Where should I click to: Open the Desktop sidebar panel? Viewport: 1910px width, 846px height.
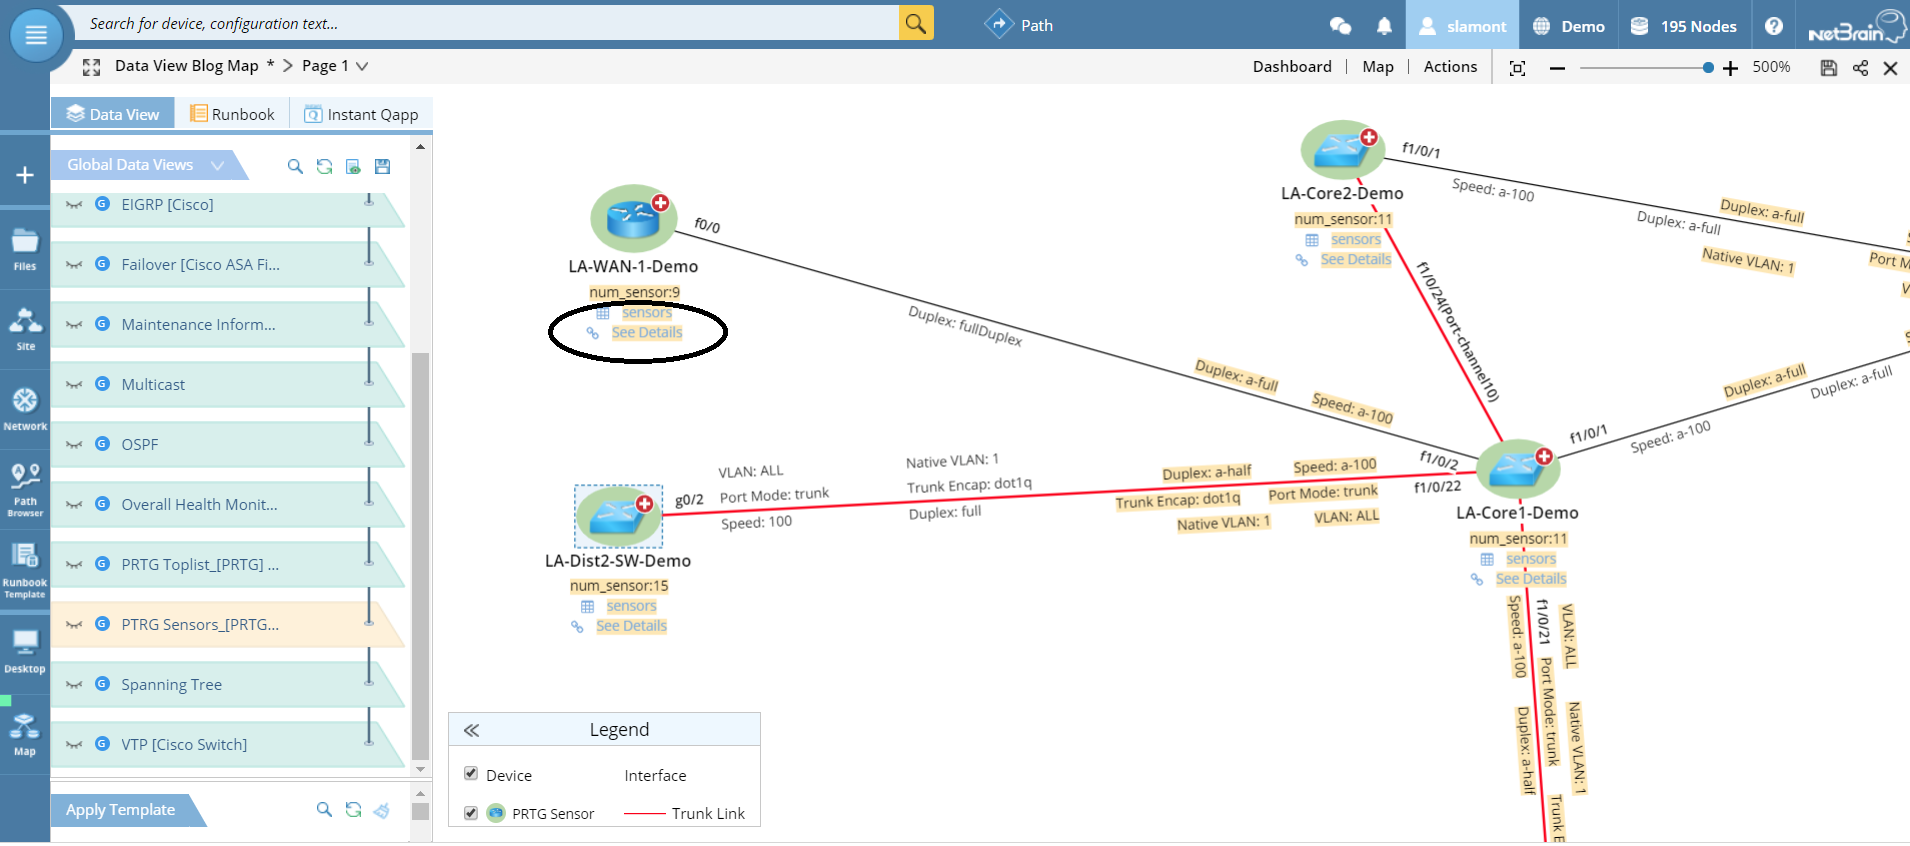25,651
